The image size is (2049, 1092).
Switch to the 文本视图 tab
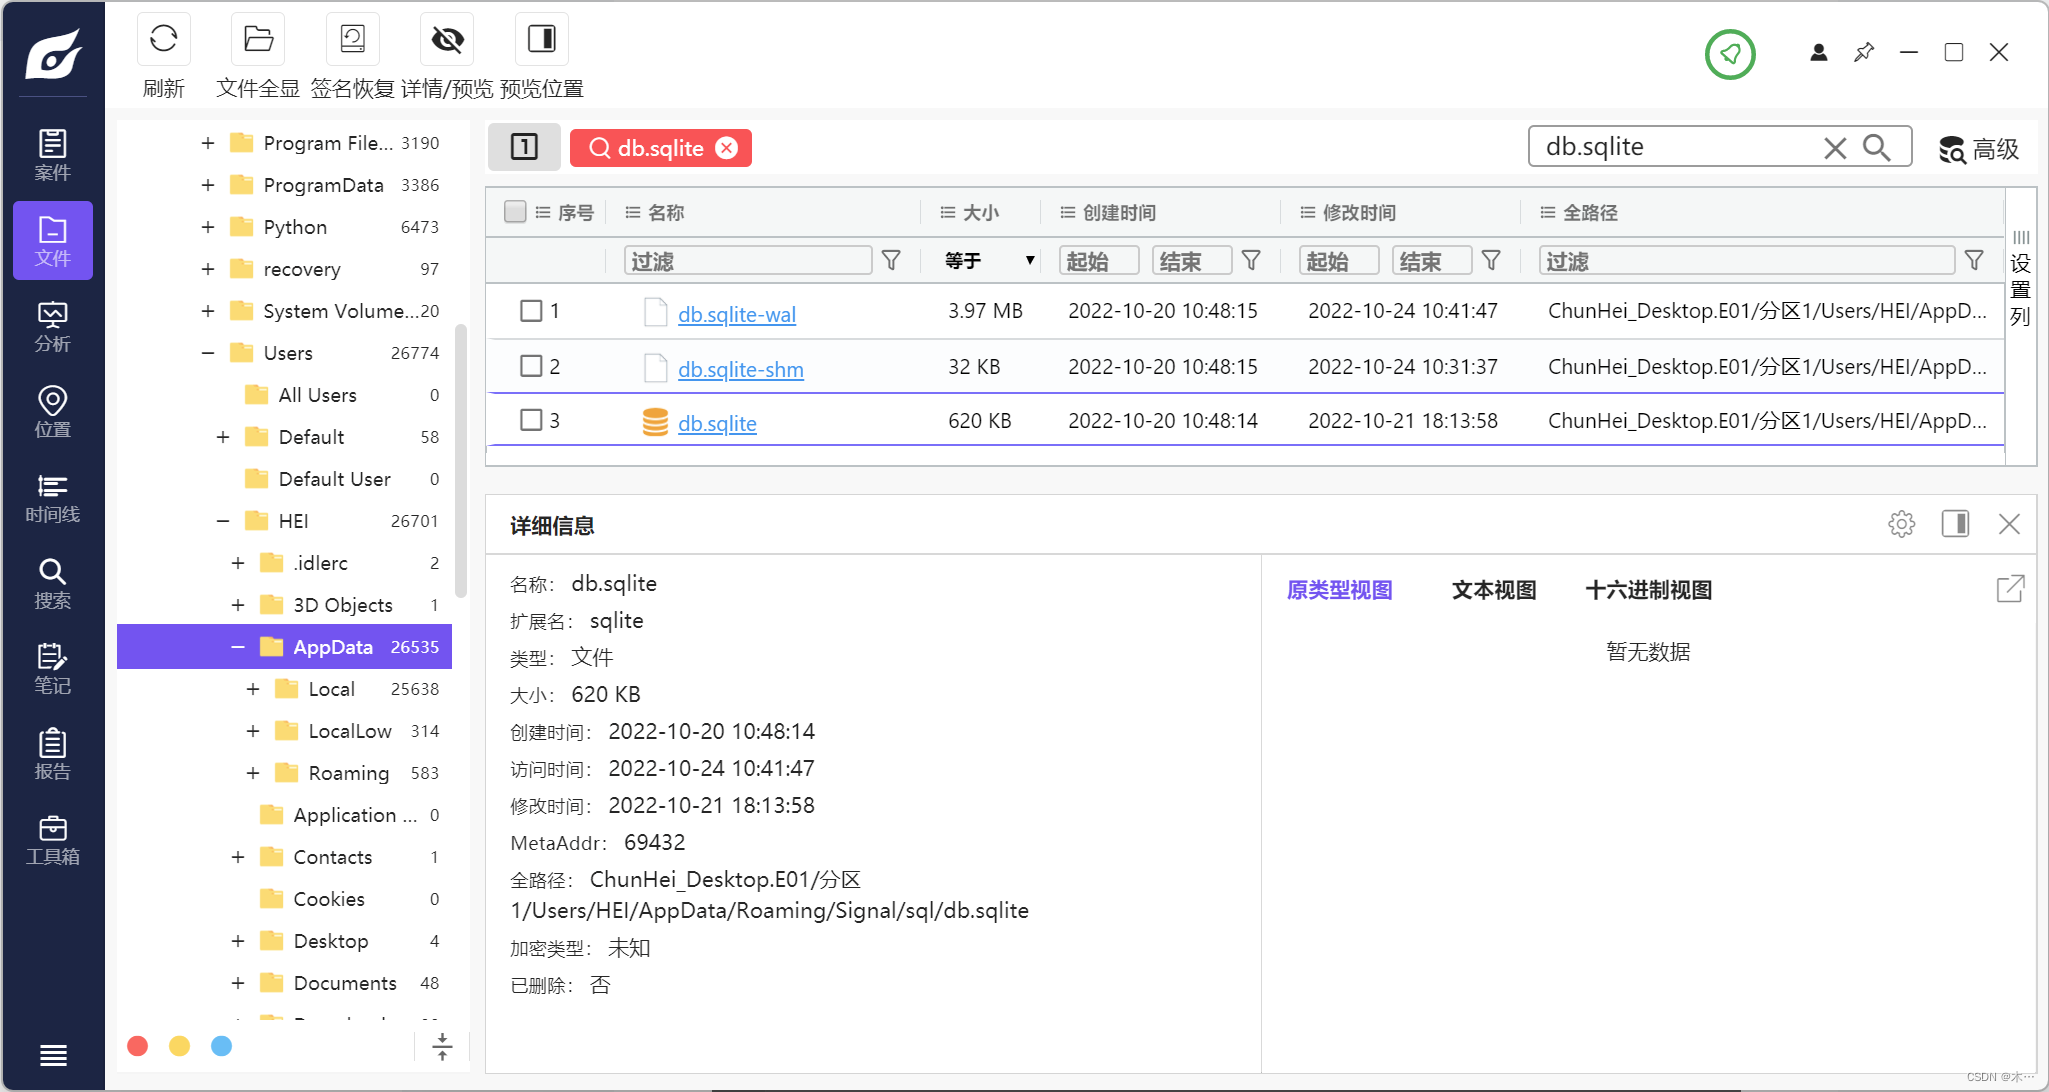click(x=1493, y=590)
